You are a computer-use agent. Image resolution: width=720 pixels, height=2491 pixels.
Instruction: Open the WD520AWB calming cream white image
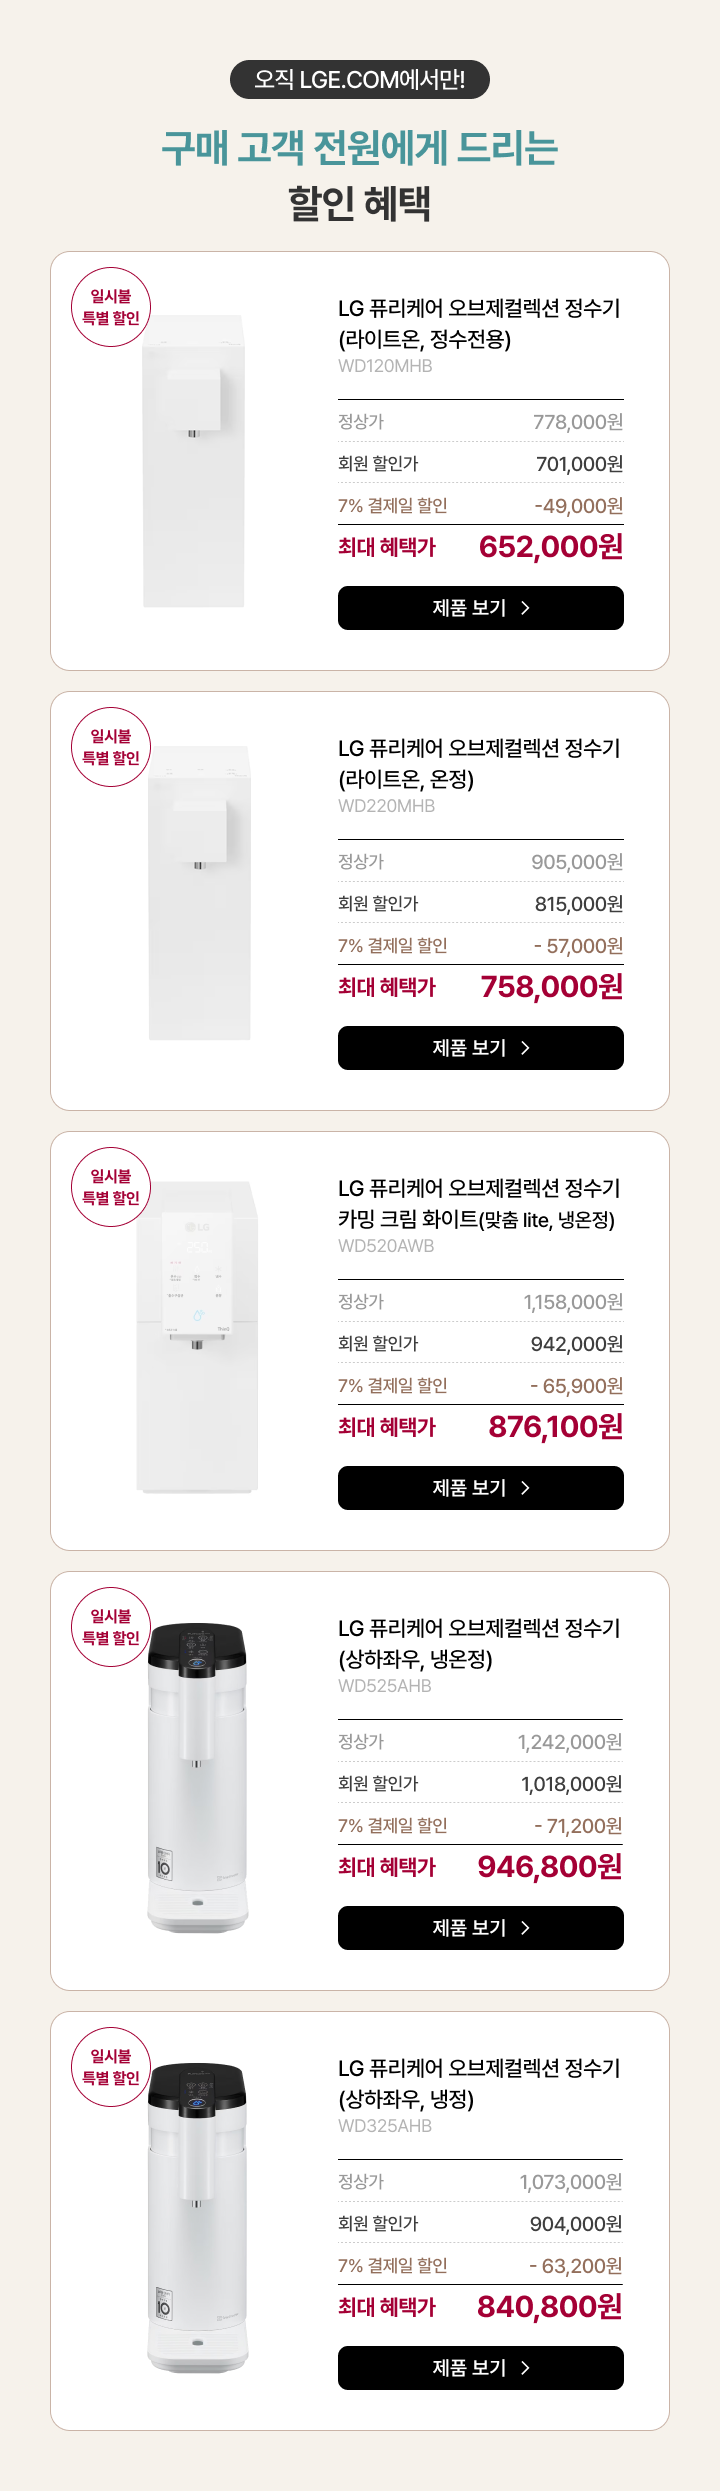pyautogui.click(x=197, y=1337)
